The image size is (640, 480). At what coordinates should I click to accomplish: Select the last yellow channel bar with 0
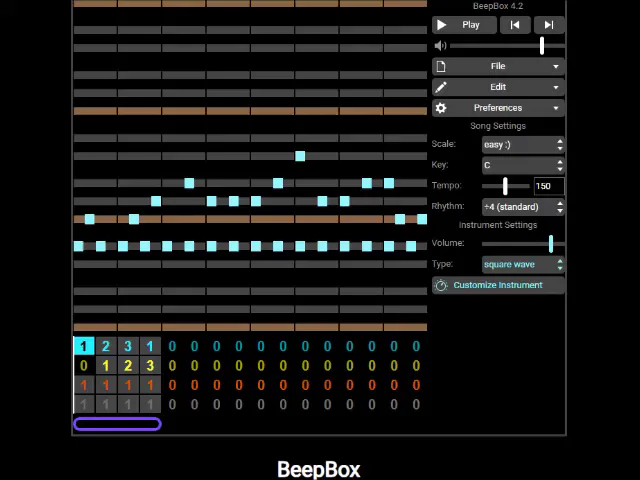click(416, 366)
